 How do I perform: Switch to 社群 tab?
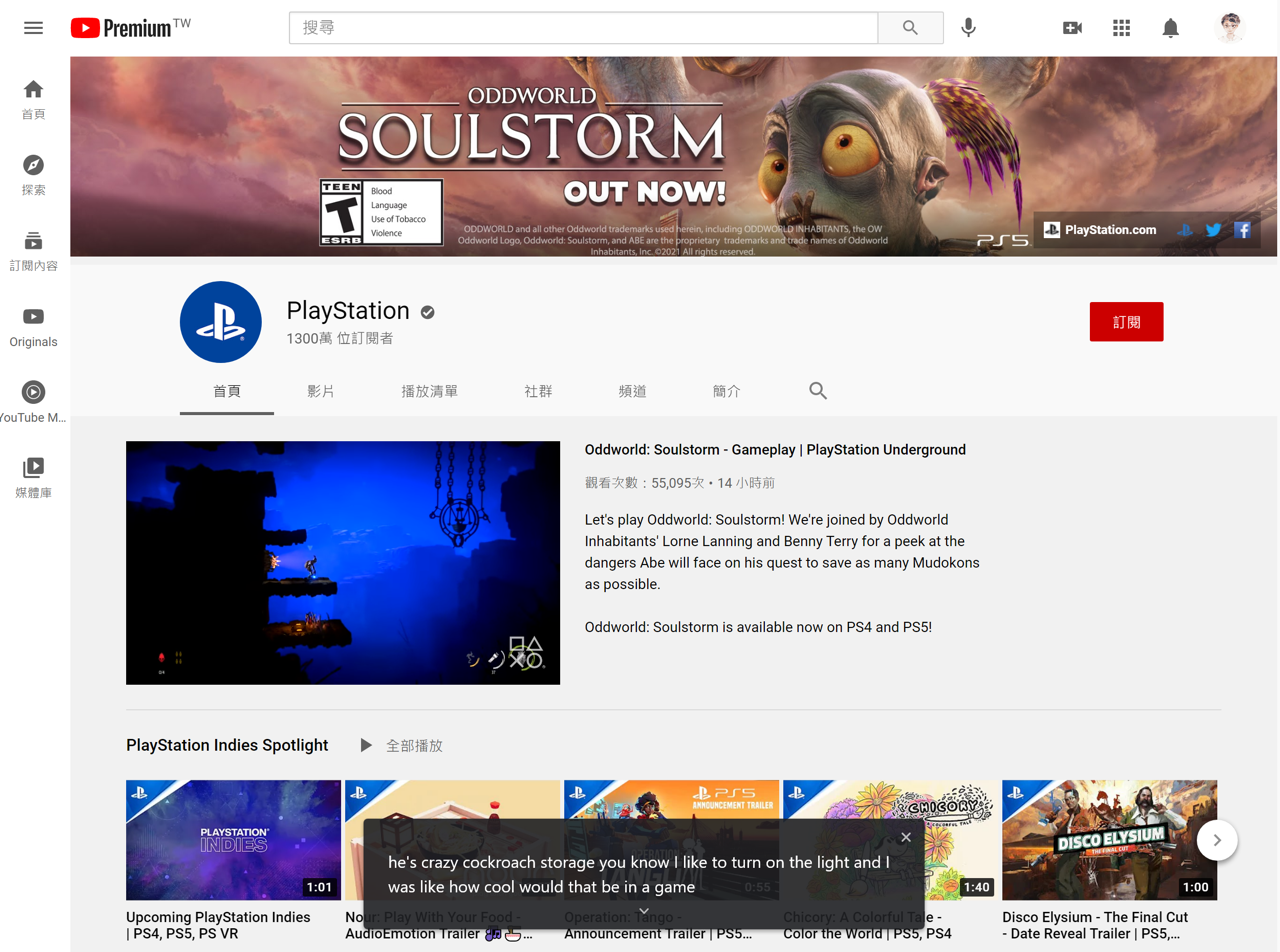[538, 391]
